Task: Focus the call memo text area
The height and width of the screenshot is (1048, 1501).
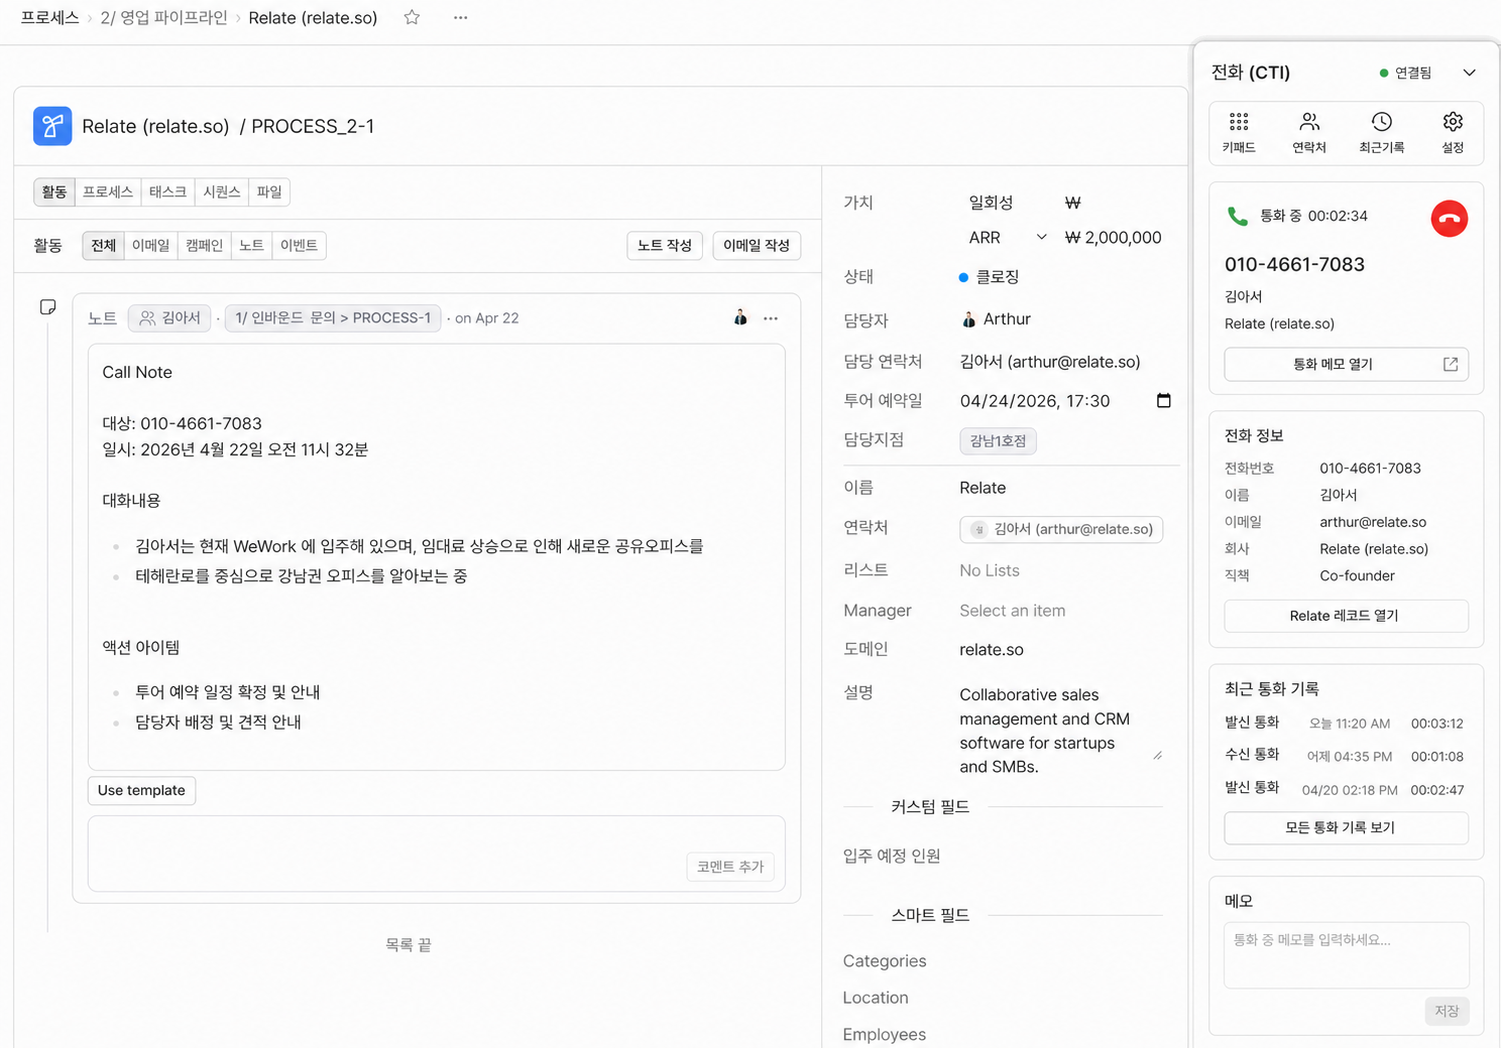Action: click(x=1346, y=955)
